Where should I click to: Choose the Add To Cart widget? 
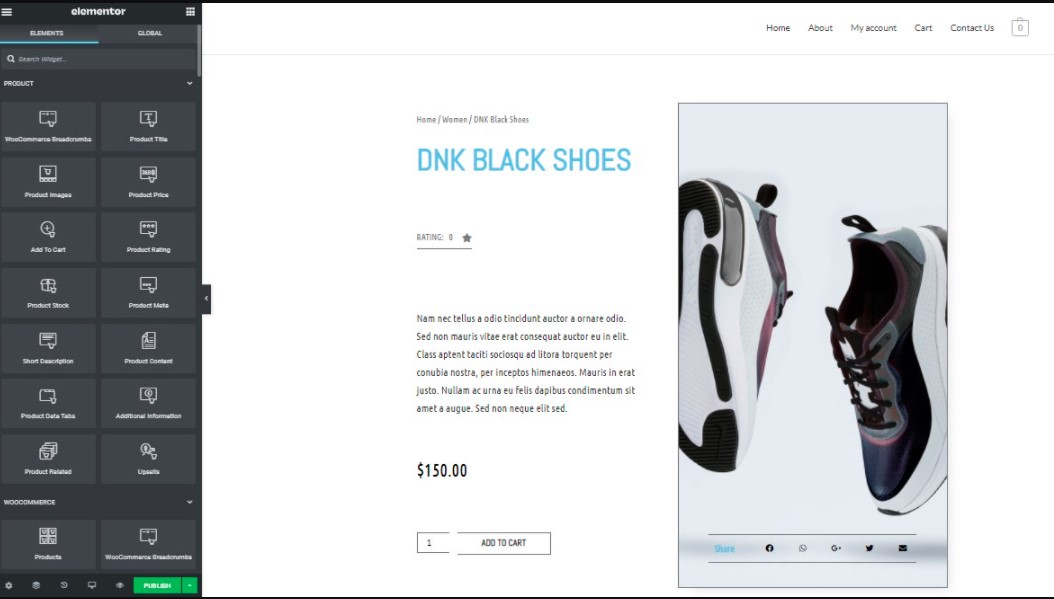click(x=48, y=237)
